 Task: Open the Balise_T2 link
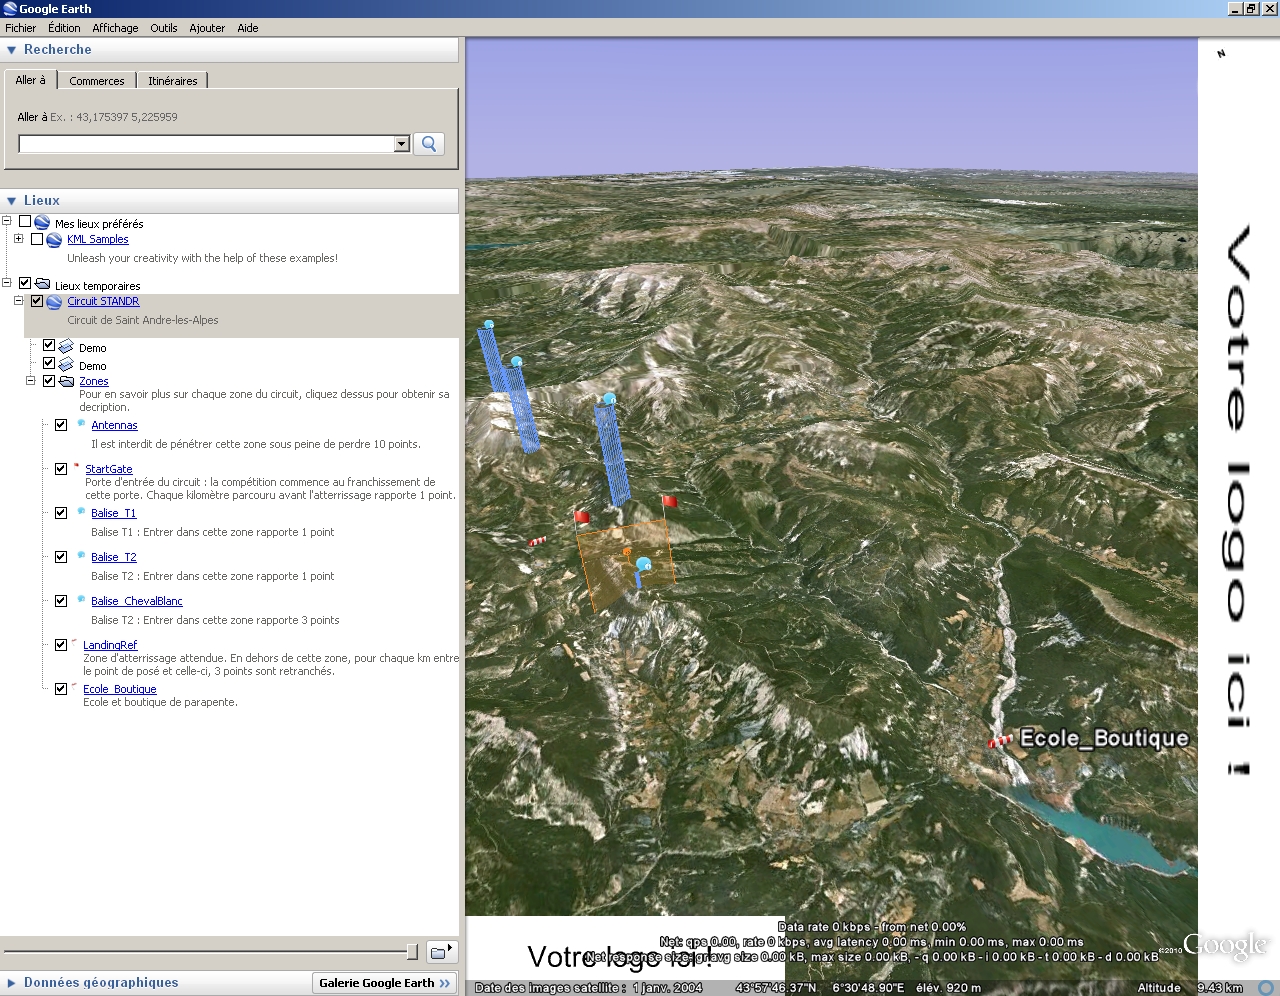click(x=114, y=557)
